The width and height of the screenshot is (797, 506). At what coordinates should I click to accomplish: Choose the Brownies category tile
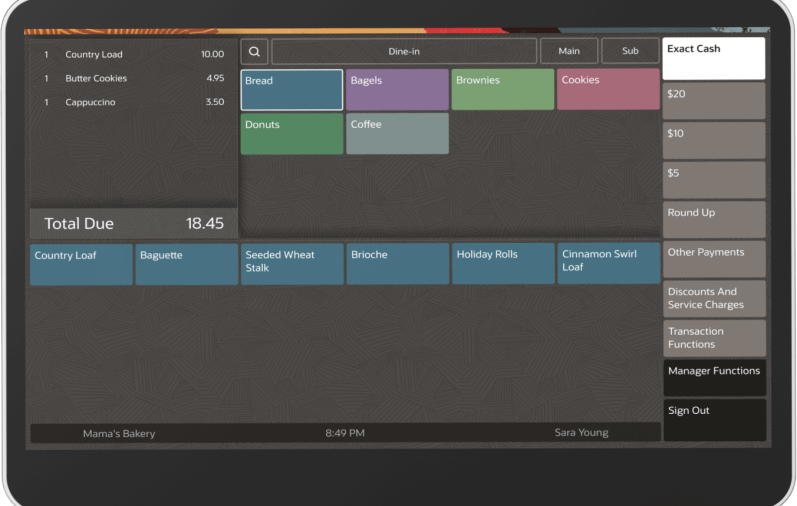click(502, 89)
